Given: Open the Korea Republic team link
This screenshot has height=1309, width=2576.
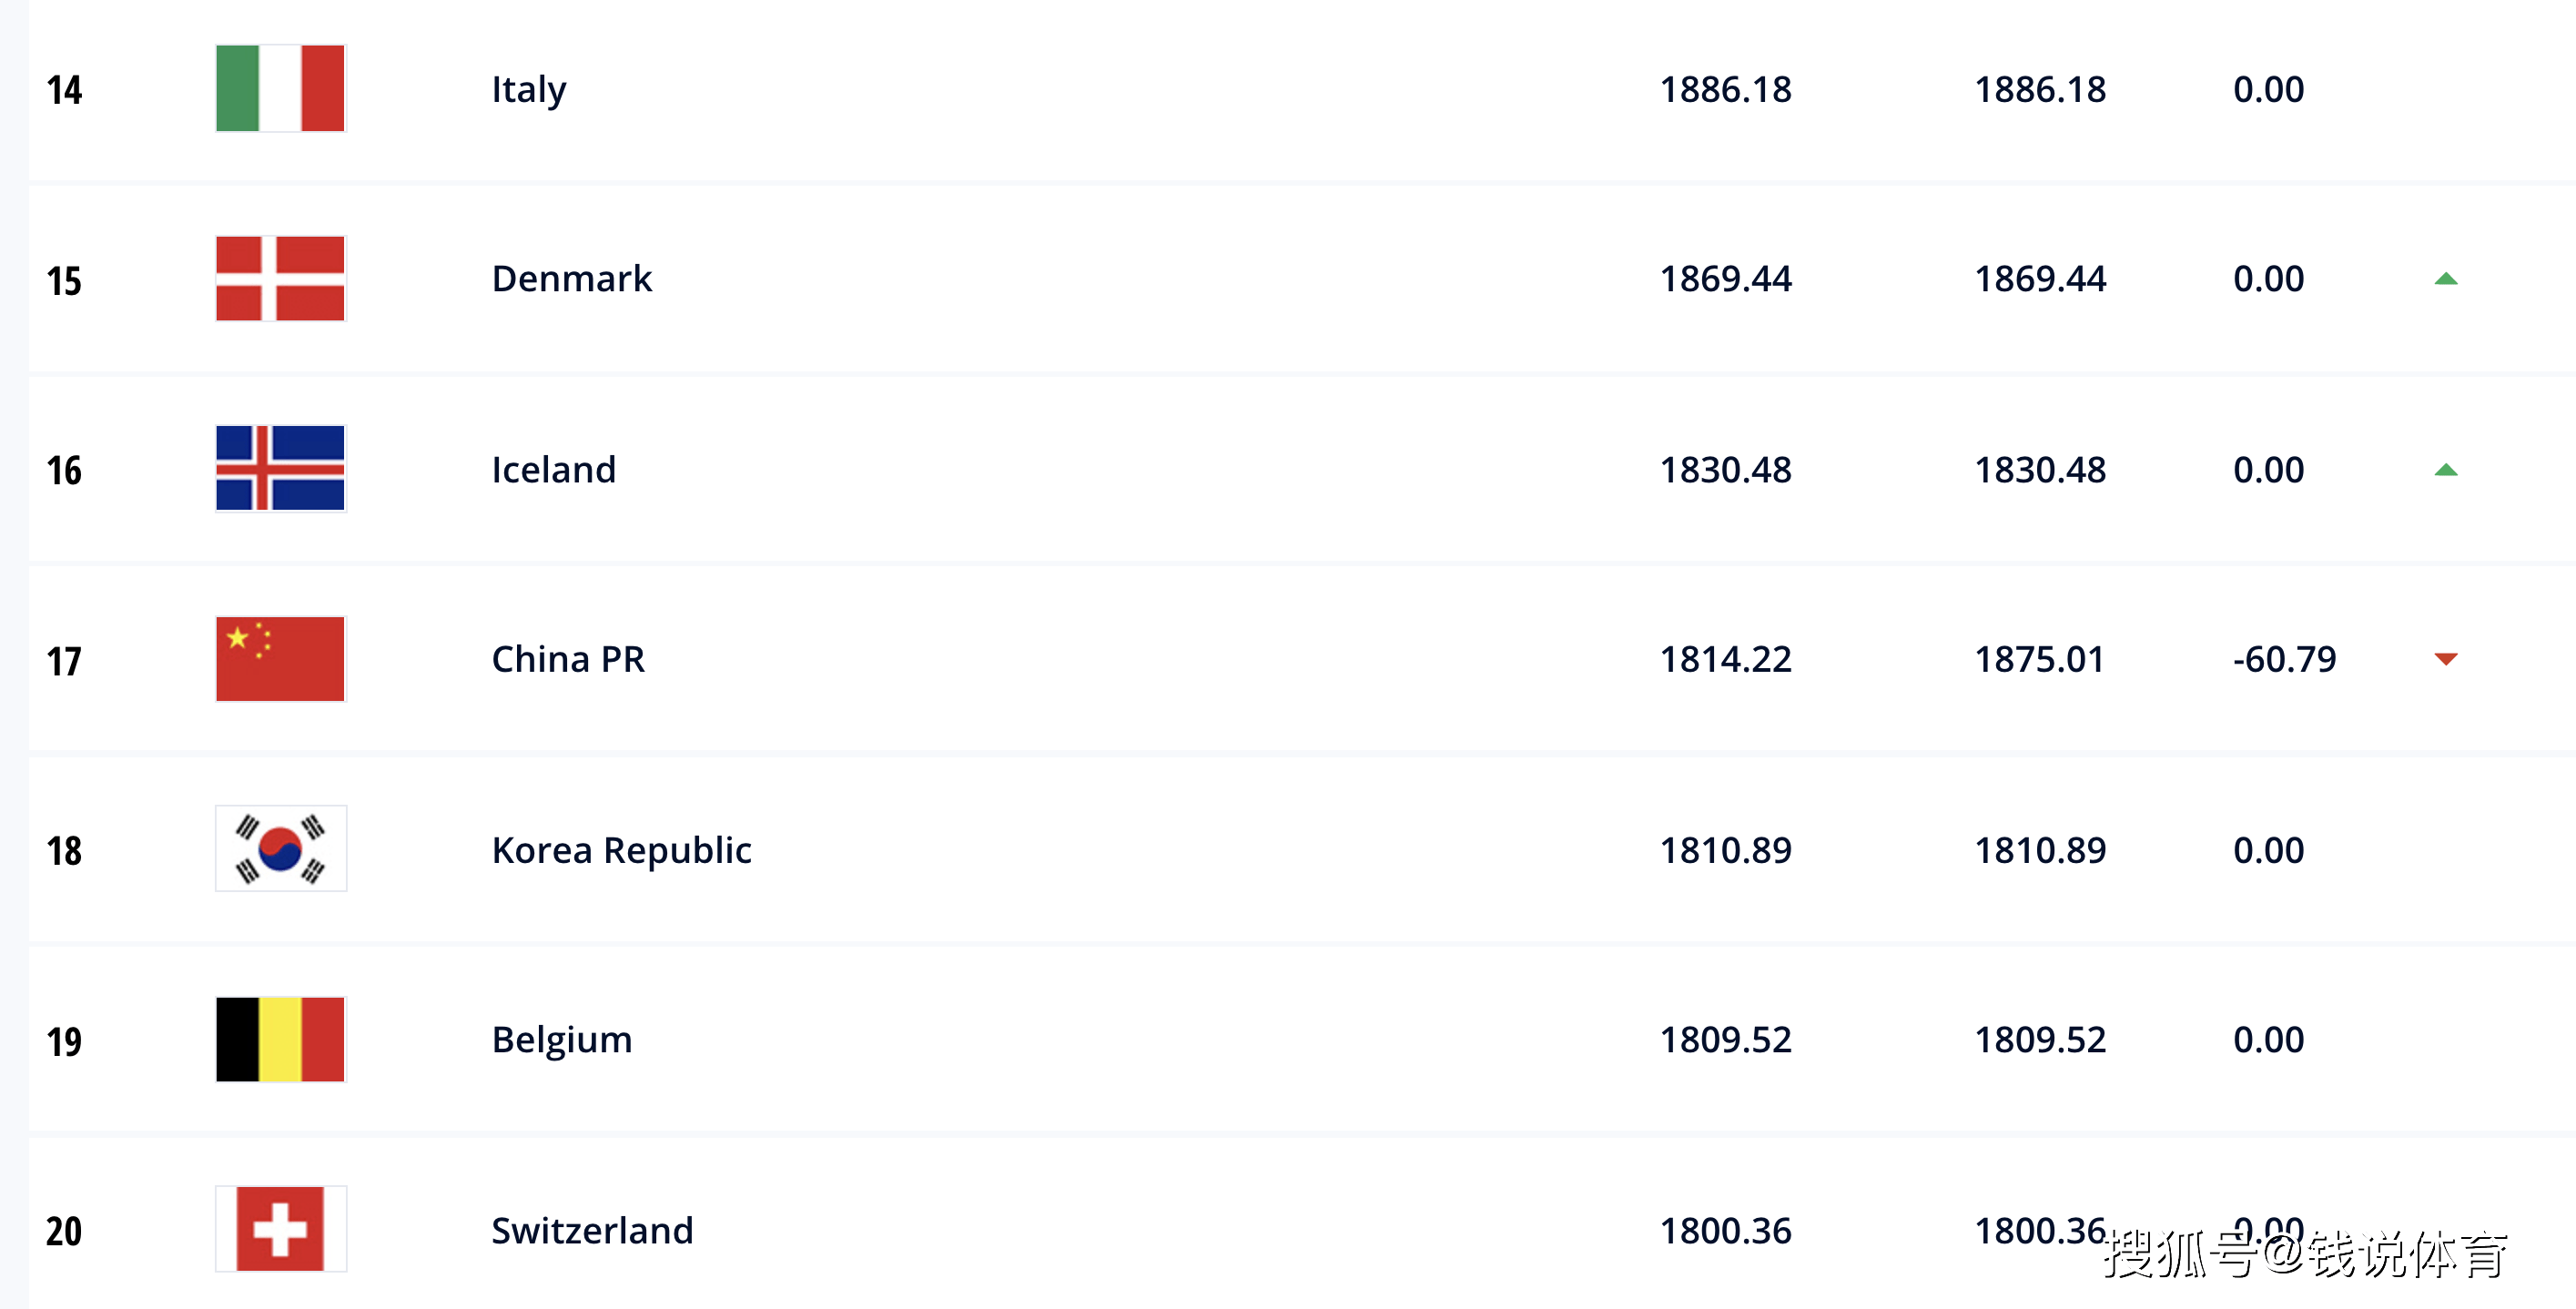Looking at the screenshot, I should (621, 850).
